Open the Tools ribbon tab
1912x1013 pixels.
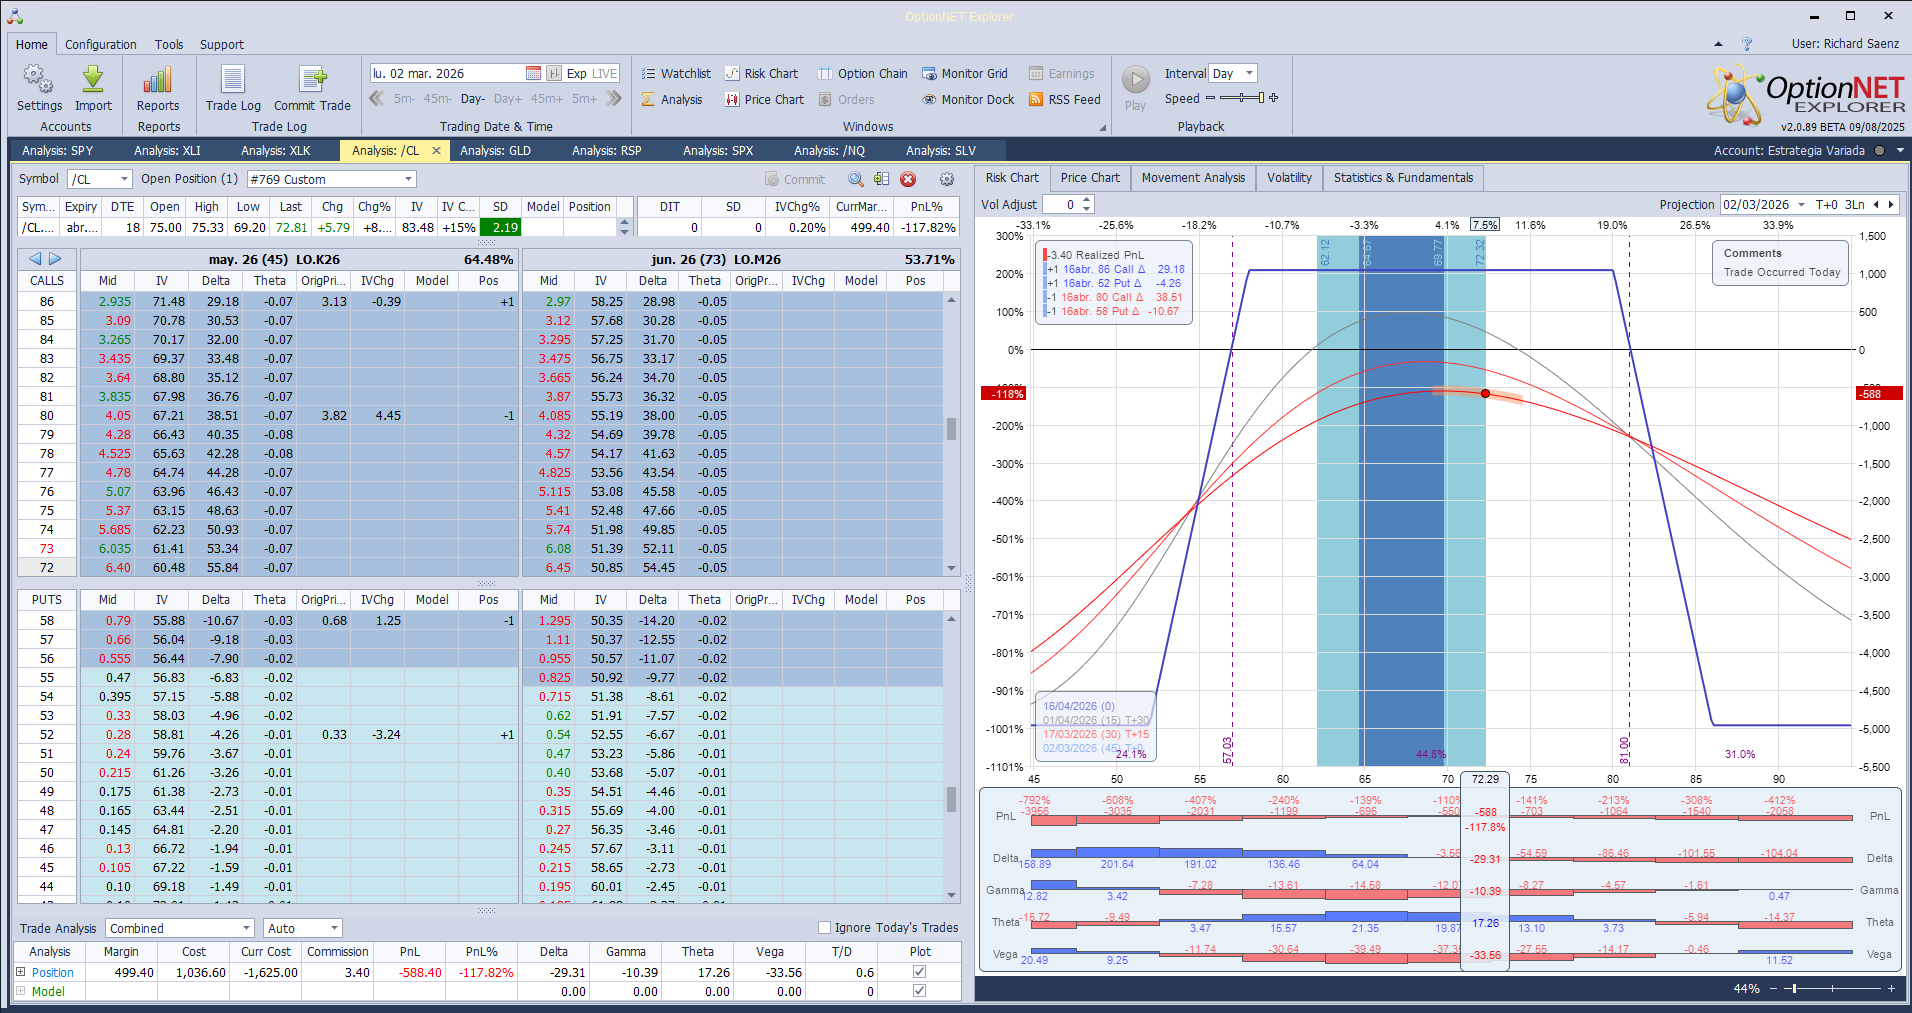[169, 44]
